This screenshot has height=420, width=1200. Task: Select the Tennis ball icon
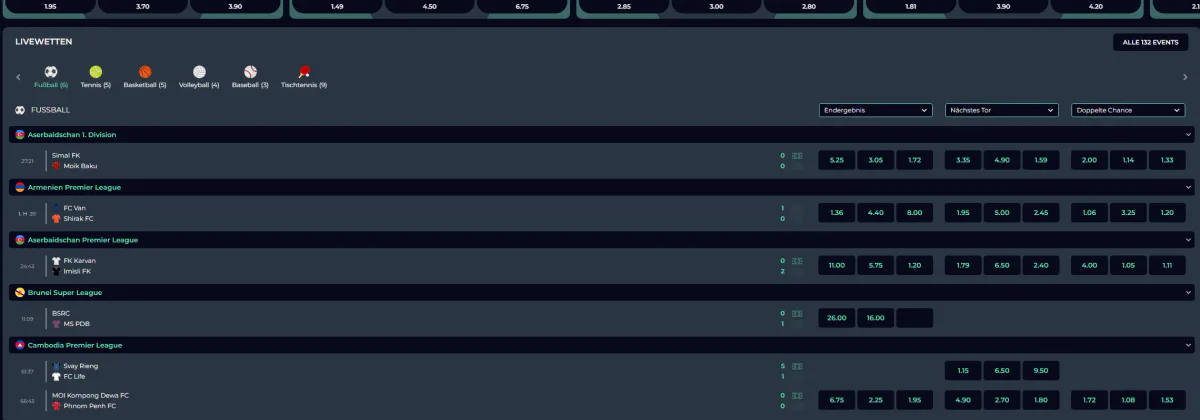(x=95, y=72)
